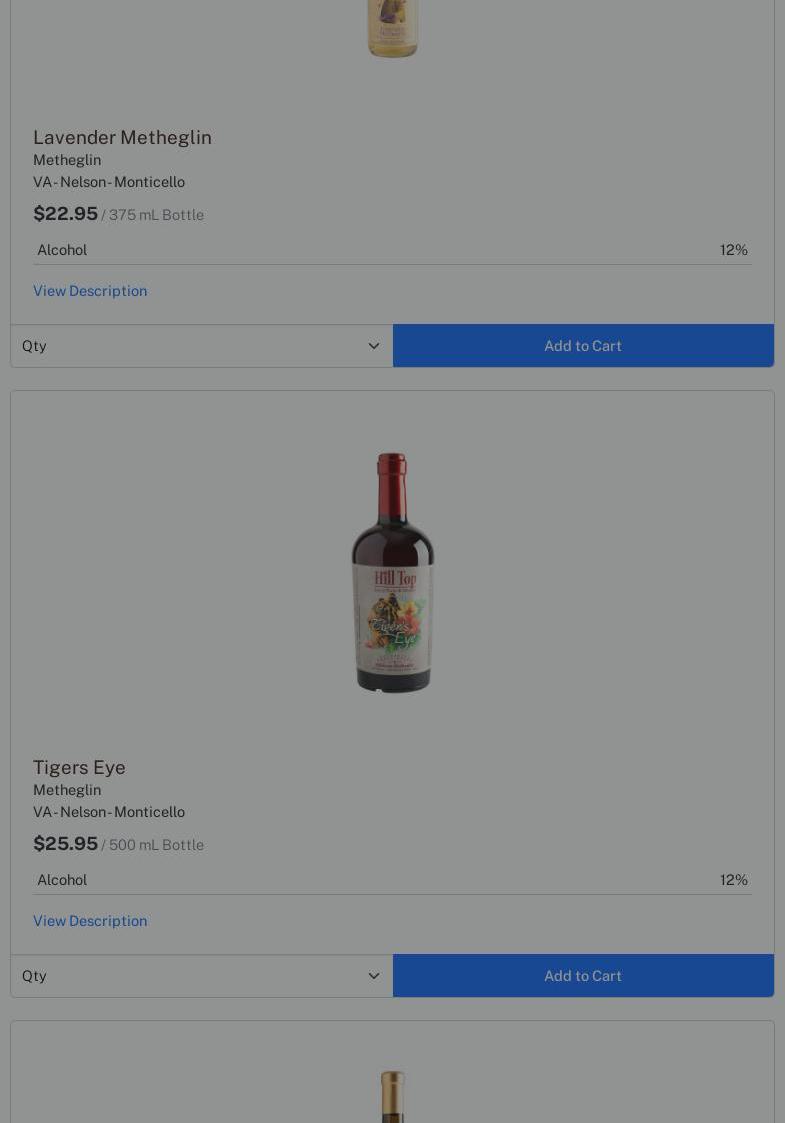Click VA-Nelson-Monticello region under Lavender Metheglin
Screen dimensions: 785x1123
point(109,182)
